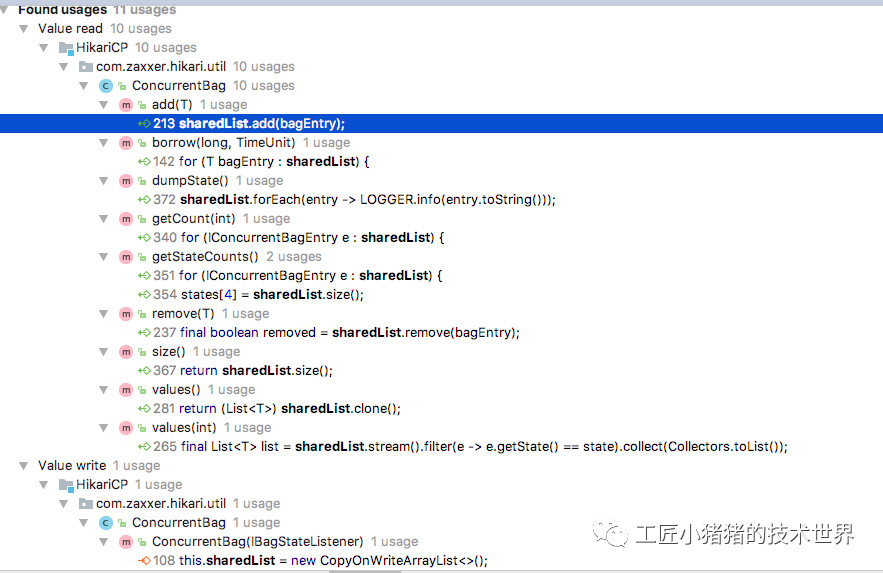Click package folder icon with 1 usage
883x573 pixels.
click(x=86, y=504)
